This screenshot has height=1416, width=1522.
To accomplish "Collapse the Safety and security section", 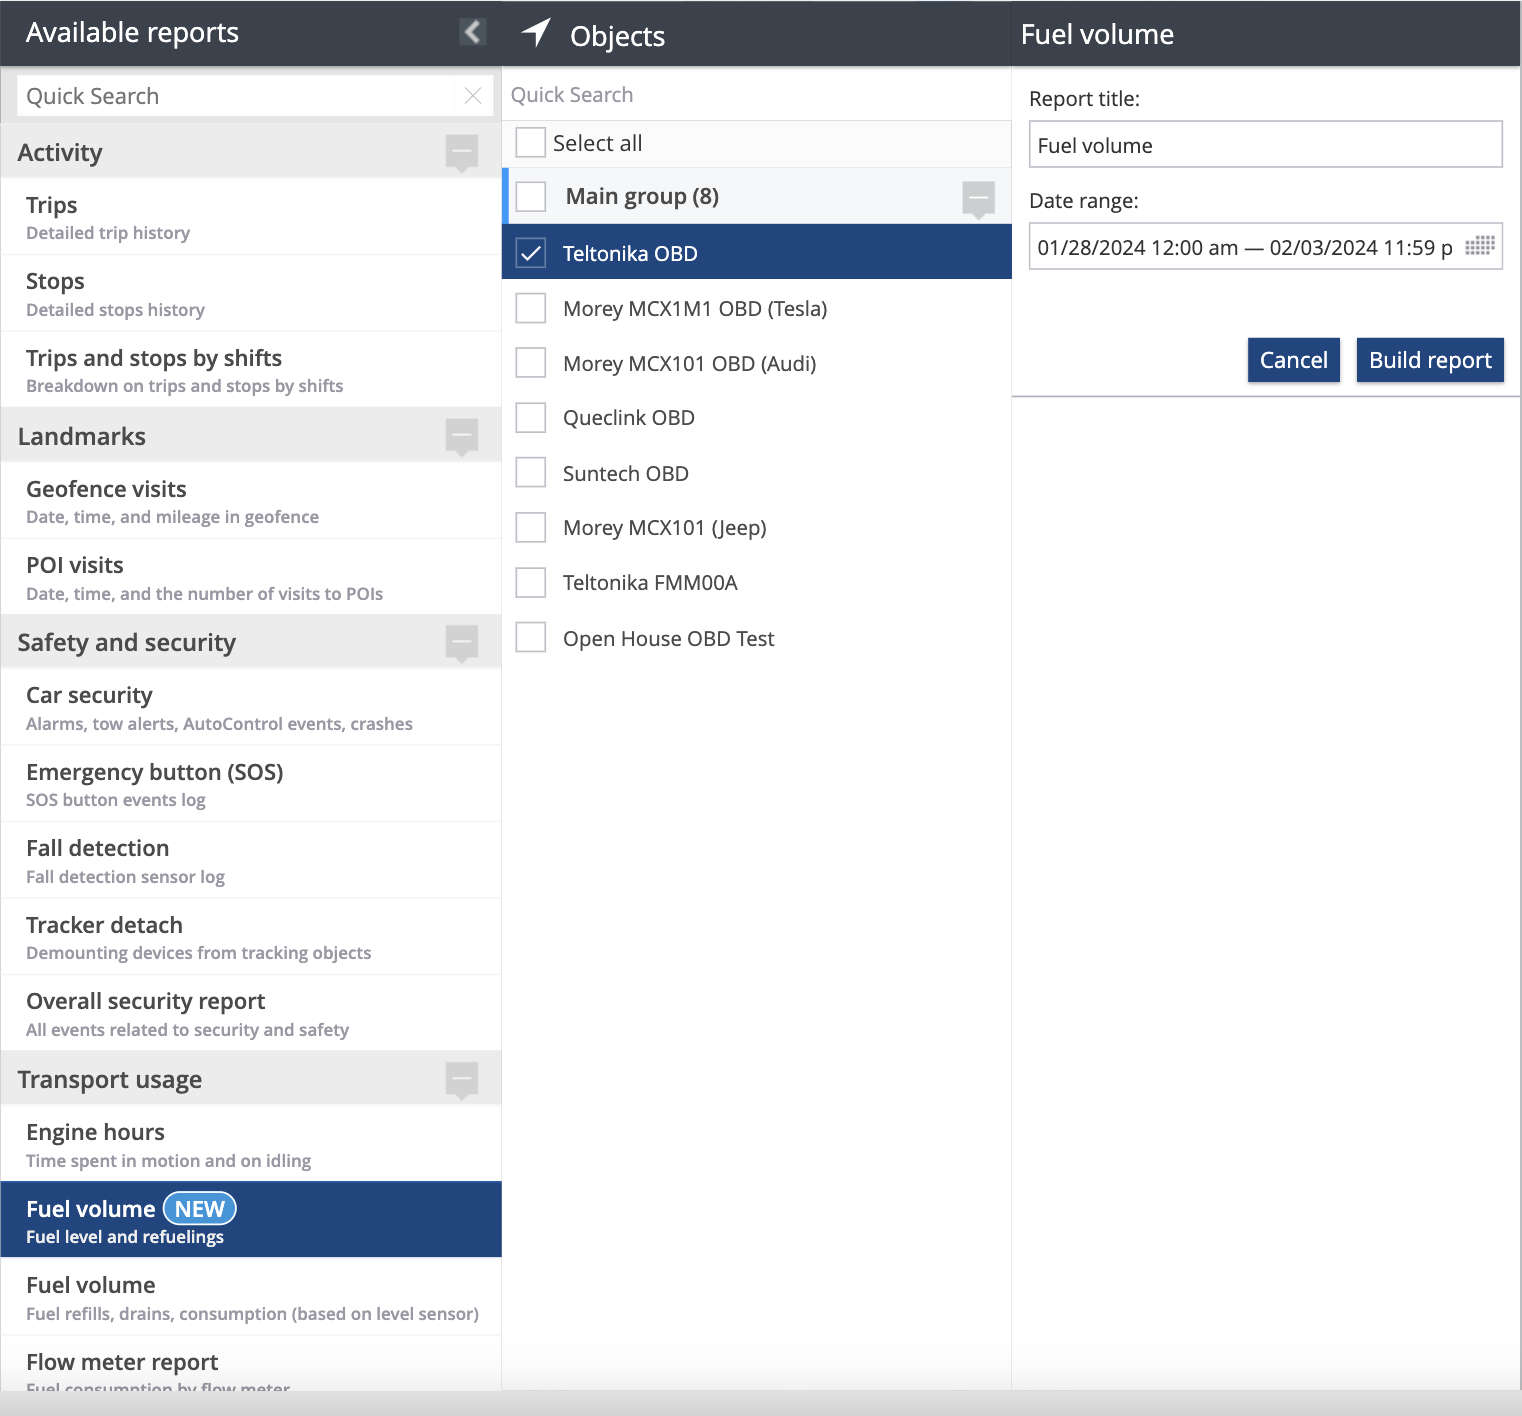I will [462, 643].
